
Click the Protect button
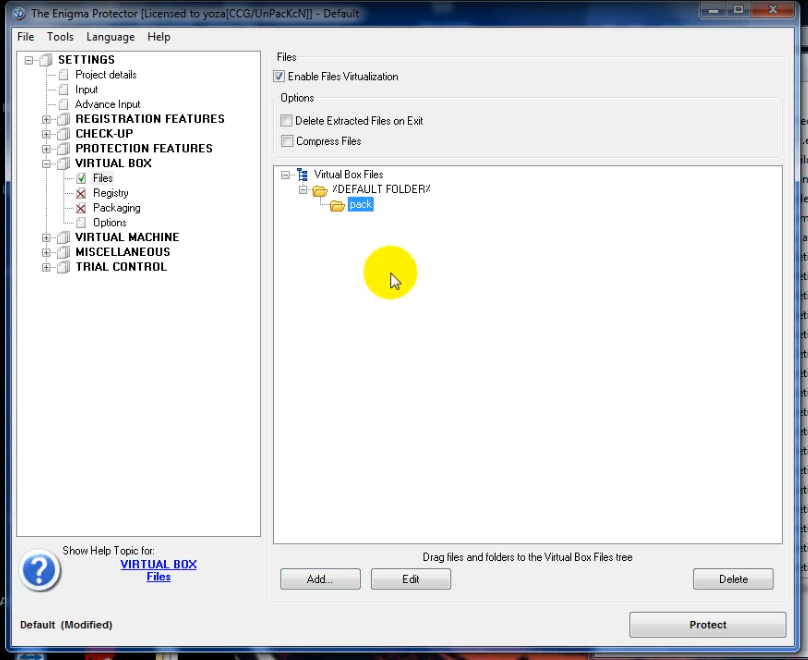(x=708, y=625)
